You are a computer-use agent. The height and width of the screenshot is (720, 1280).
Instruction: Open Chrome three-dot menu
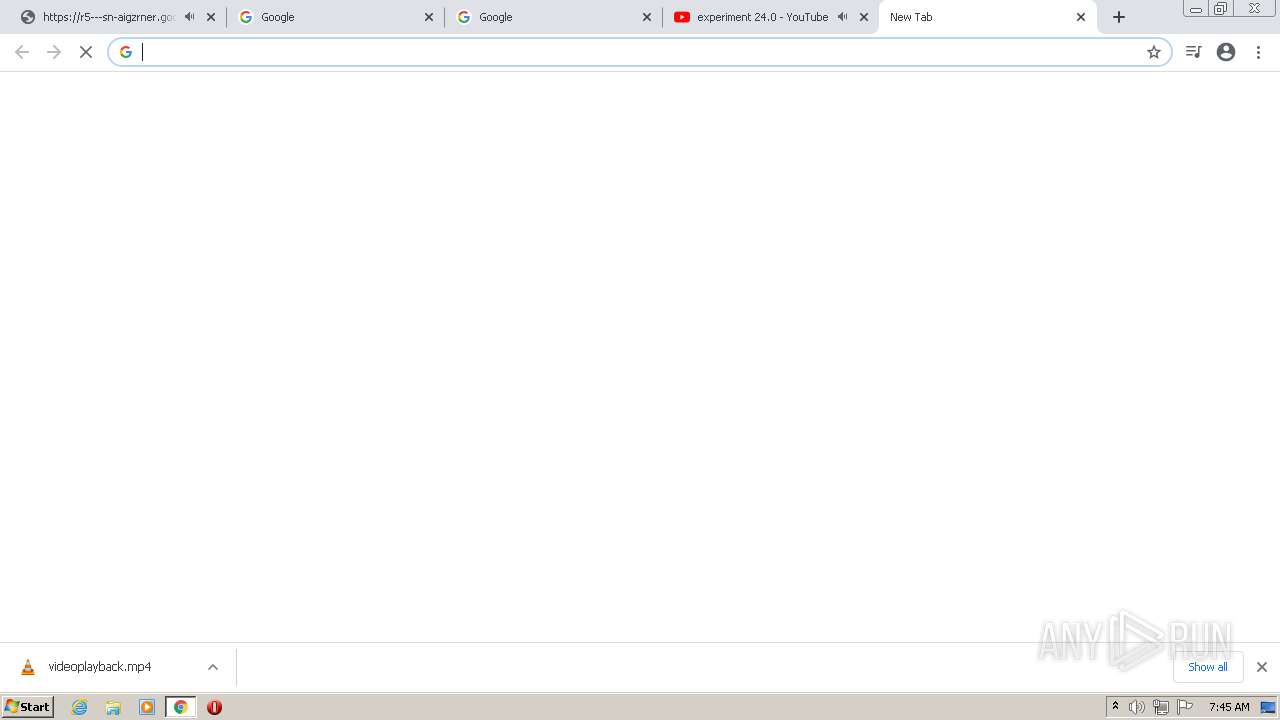[x=1259, y=52]
